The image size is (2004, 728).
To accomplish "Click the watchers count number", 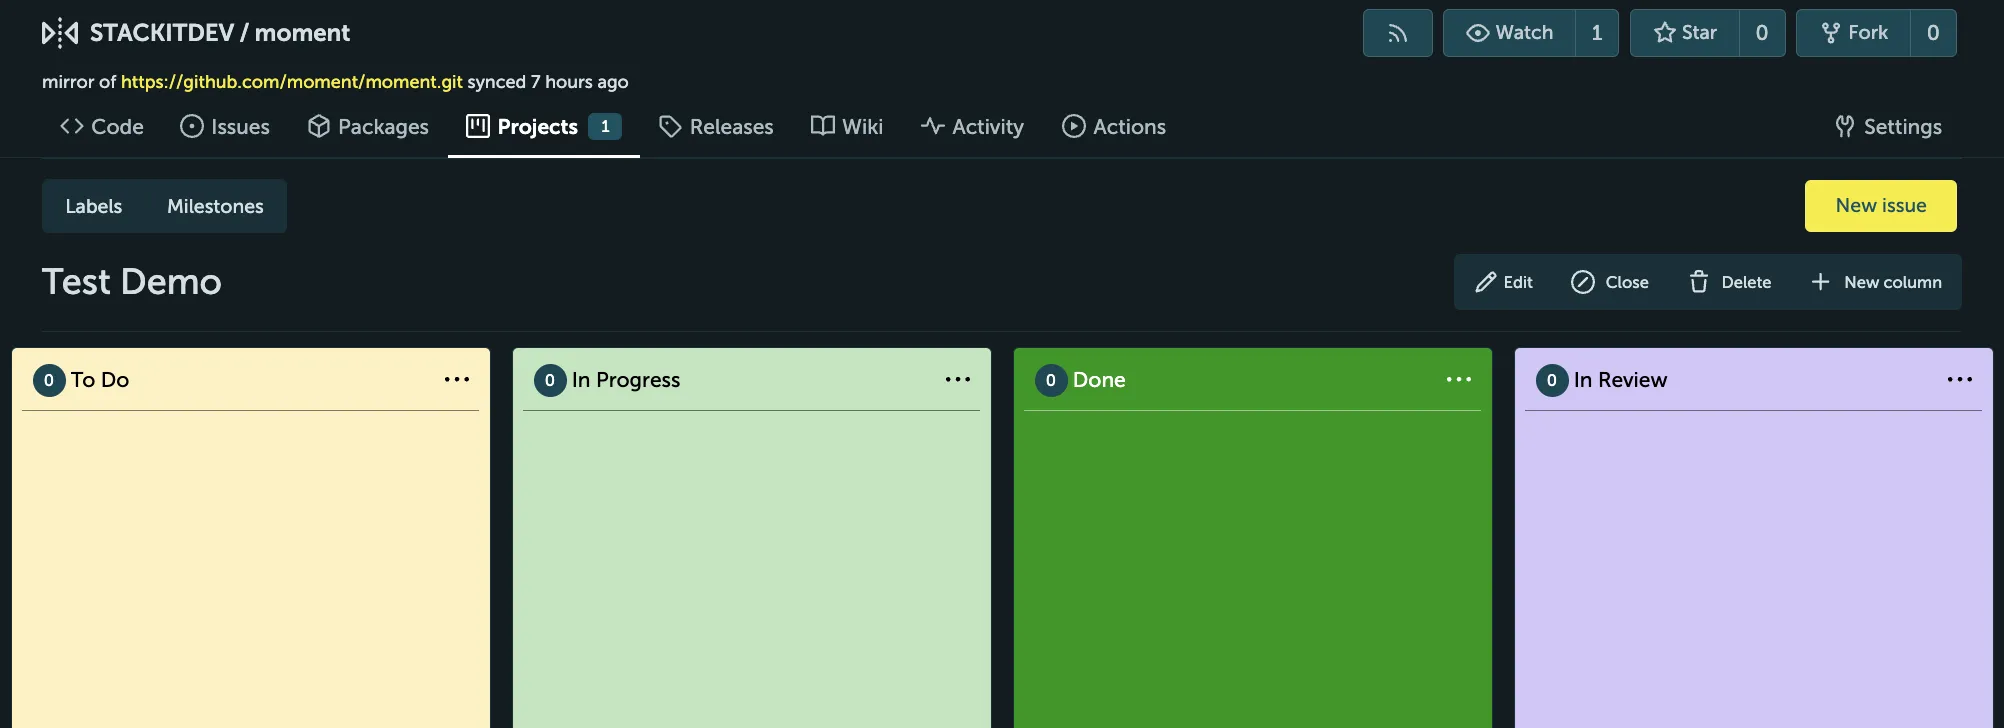I will pyautogui.click(x=1597, y=33).
